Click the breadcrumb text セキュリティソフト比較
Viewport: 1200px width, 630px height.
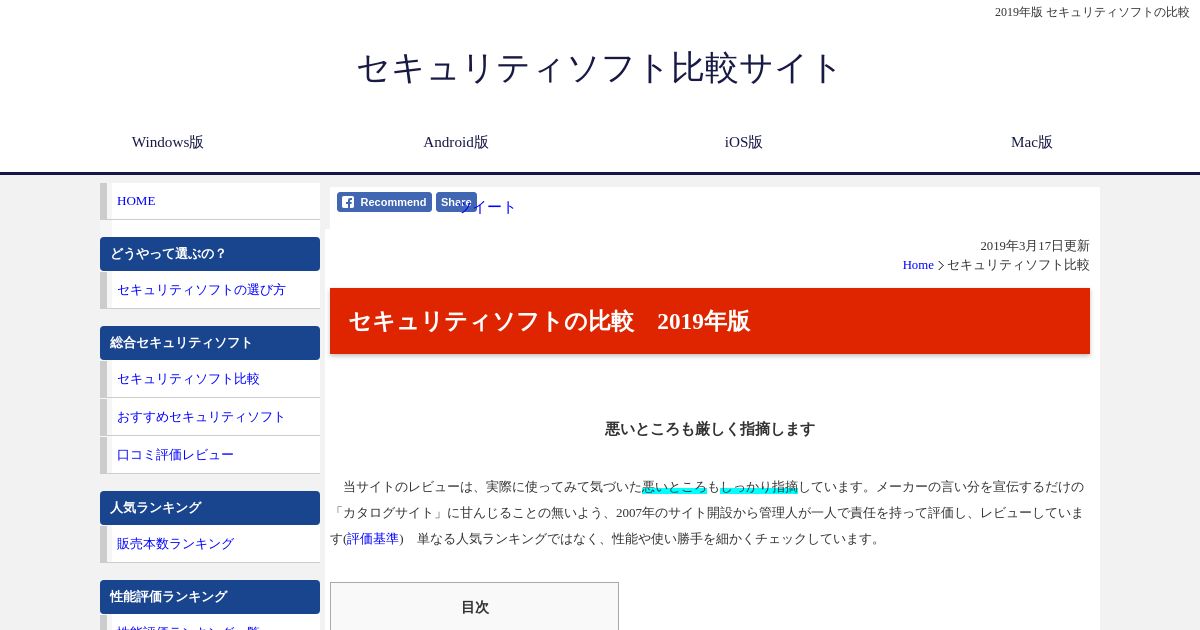[1018, 265]
